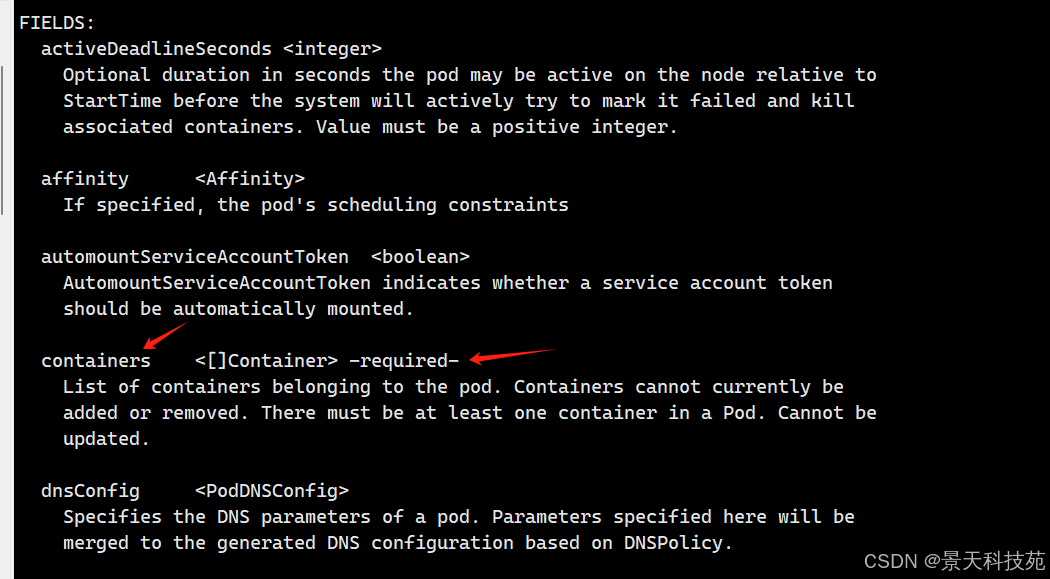
Task: Click the red arrow pointing at containers
Action: click(x=165, y=334)
